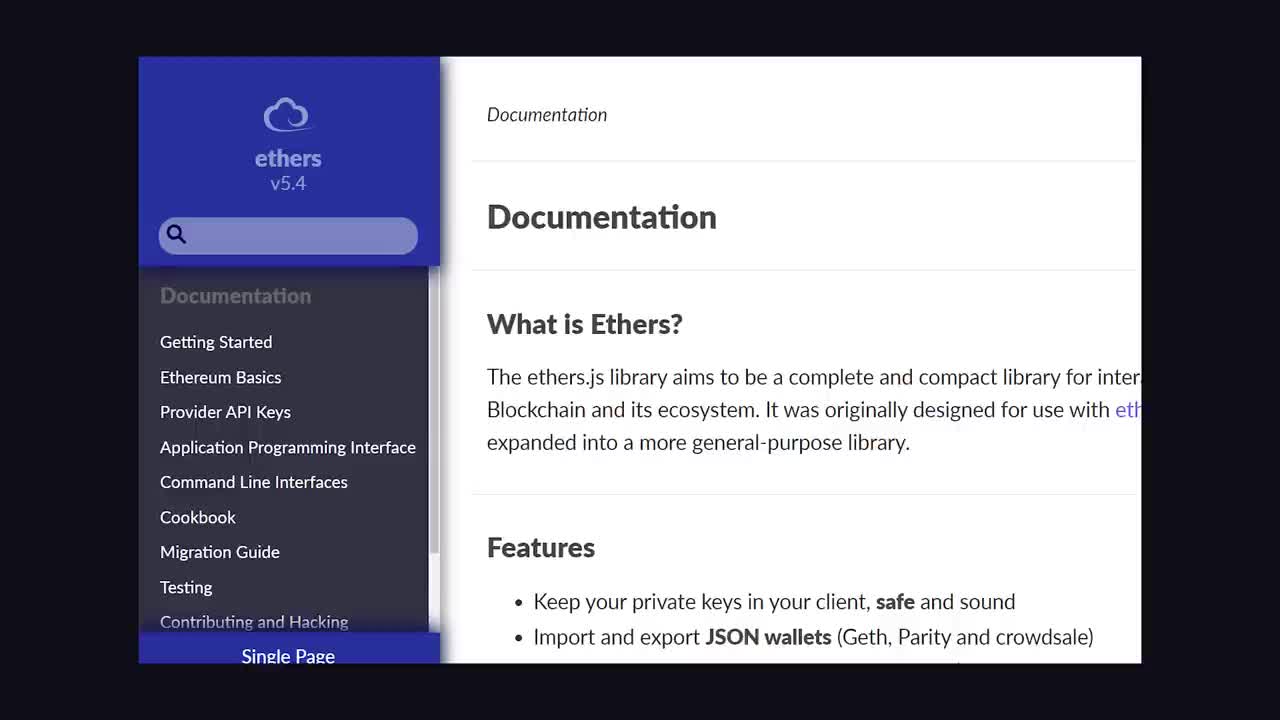Viewport: 1280px width, 720px height.
Task: Click the What is Ethers? heading
Action: (x=585, y=324)
